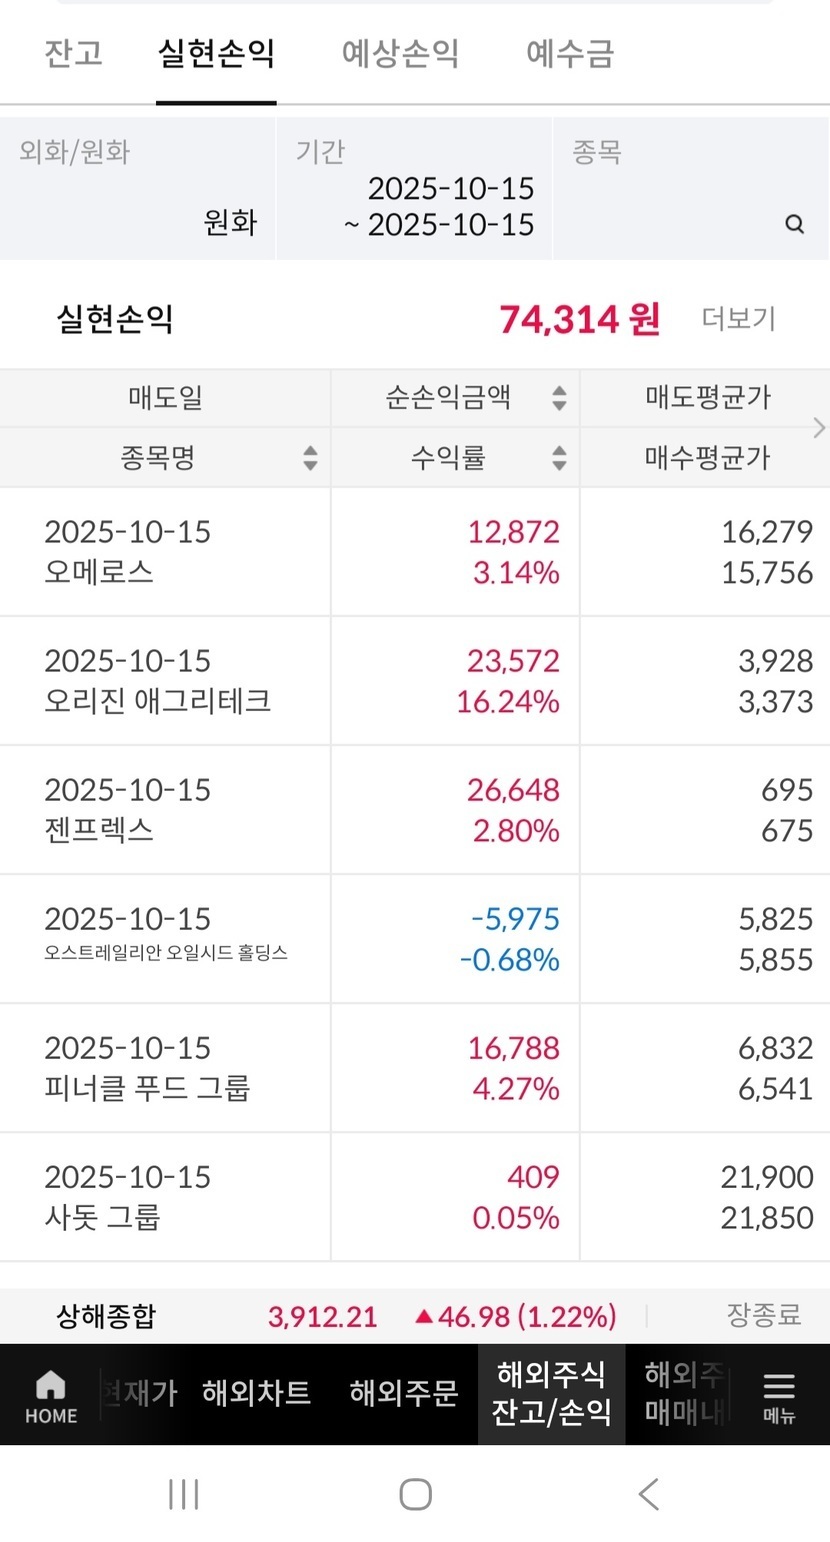Tap the Android recent apps button
830x1542 pixels.
click(x=184, y=1494)
